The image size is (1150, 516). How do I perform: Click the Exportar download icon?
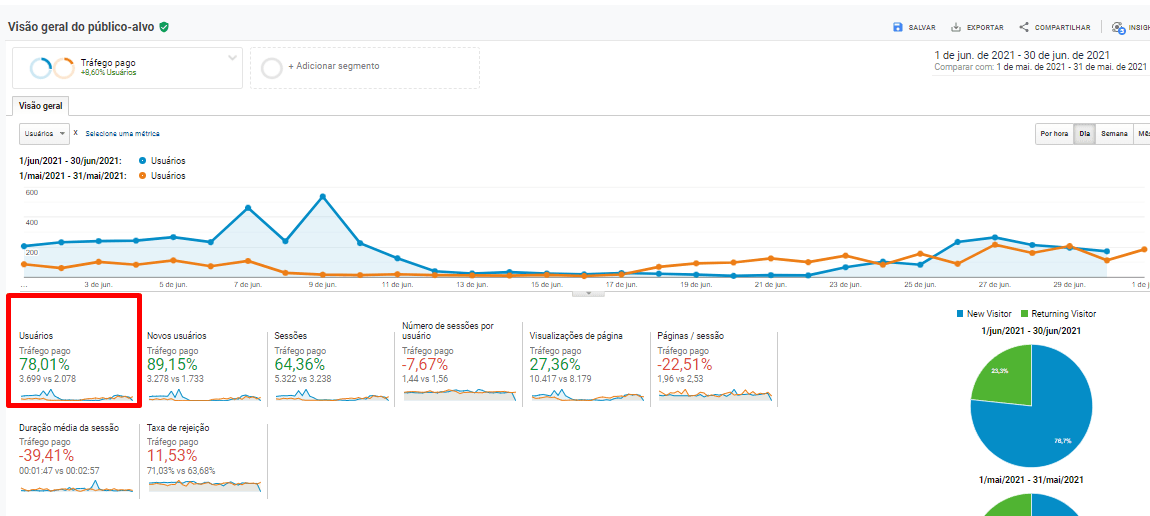pyautogui.click(x=956, y=27)
